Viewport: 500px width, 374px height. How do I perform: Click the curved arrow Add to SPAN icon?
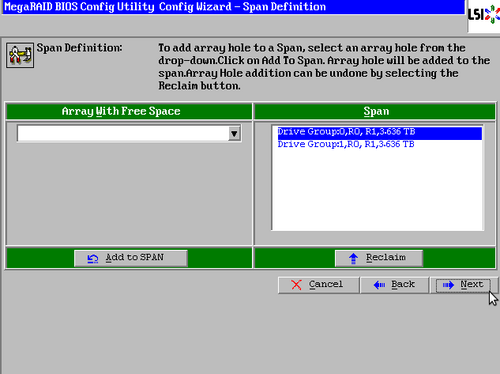(x=93, y=258)
